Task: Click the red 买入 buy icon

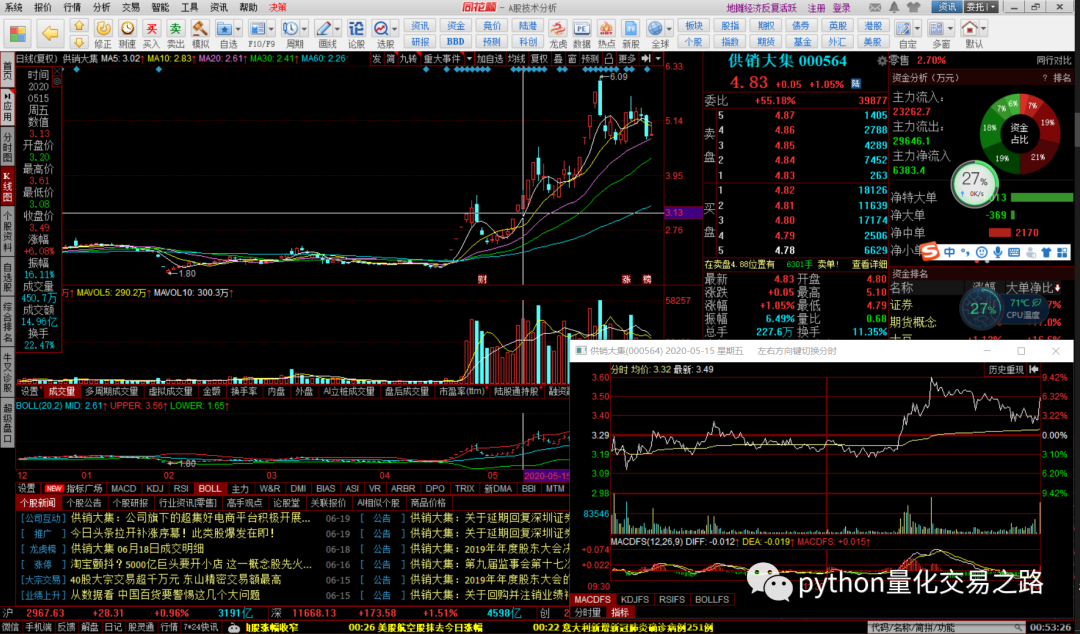Action: coord(152,29)
